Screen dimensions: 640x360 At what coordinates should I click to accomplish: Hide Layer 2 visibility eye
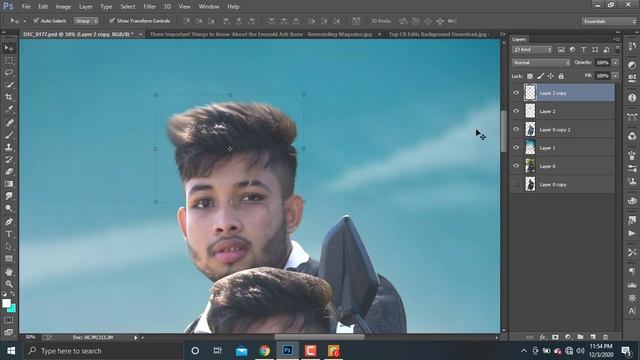[x=516, y=111]
